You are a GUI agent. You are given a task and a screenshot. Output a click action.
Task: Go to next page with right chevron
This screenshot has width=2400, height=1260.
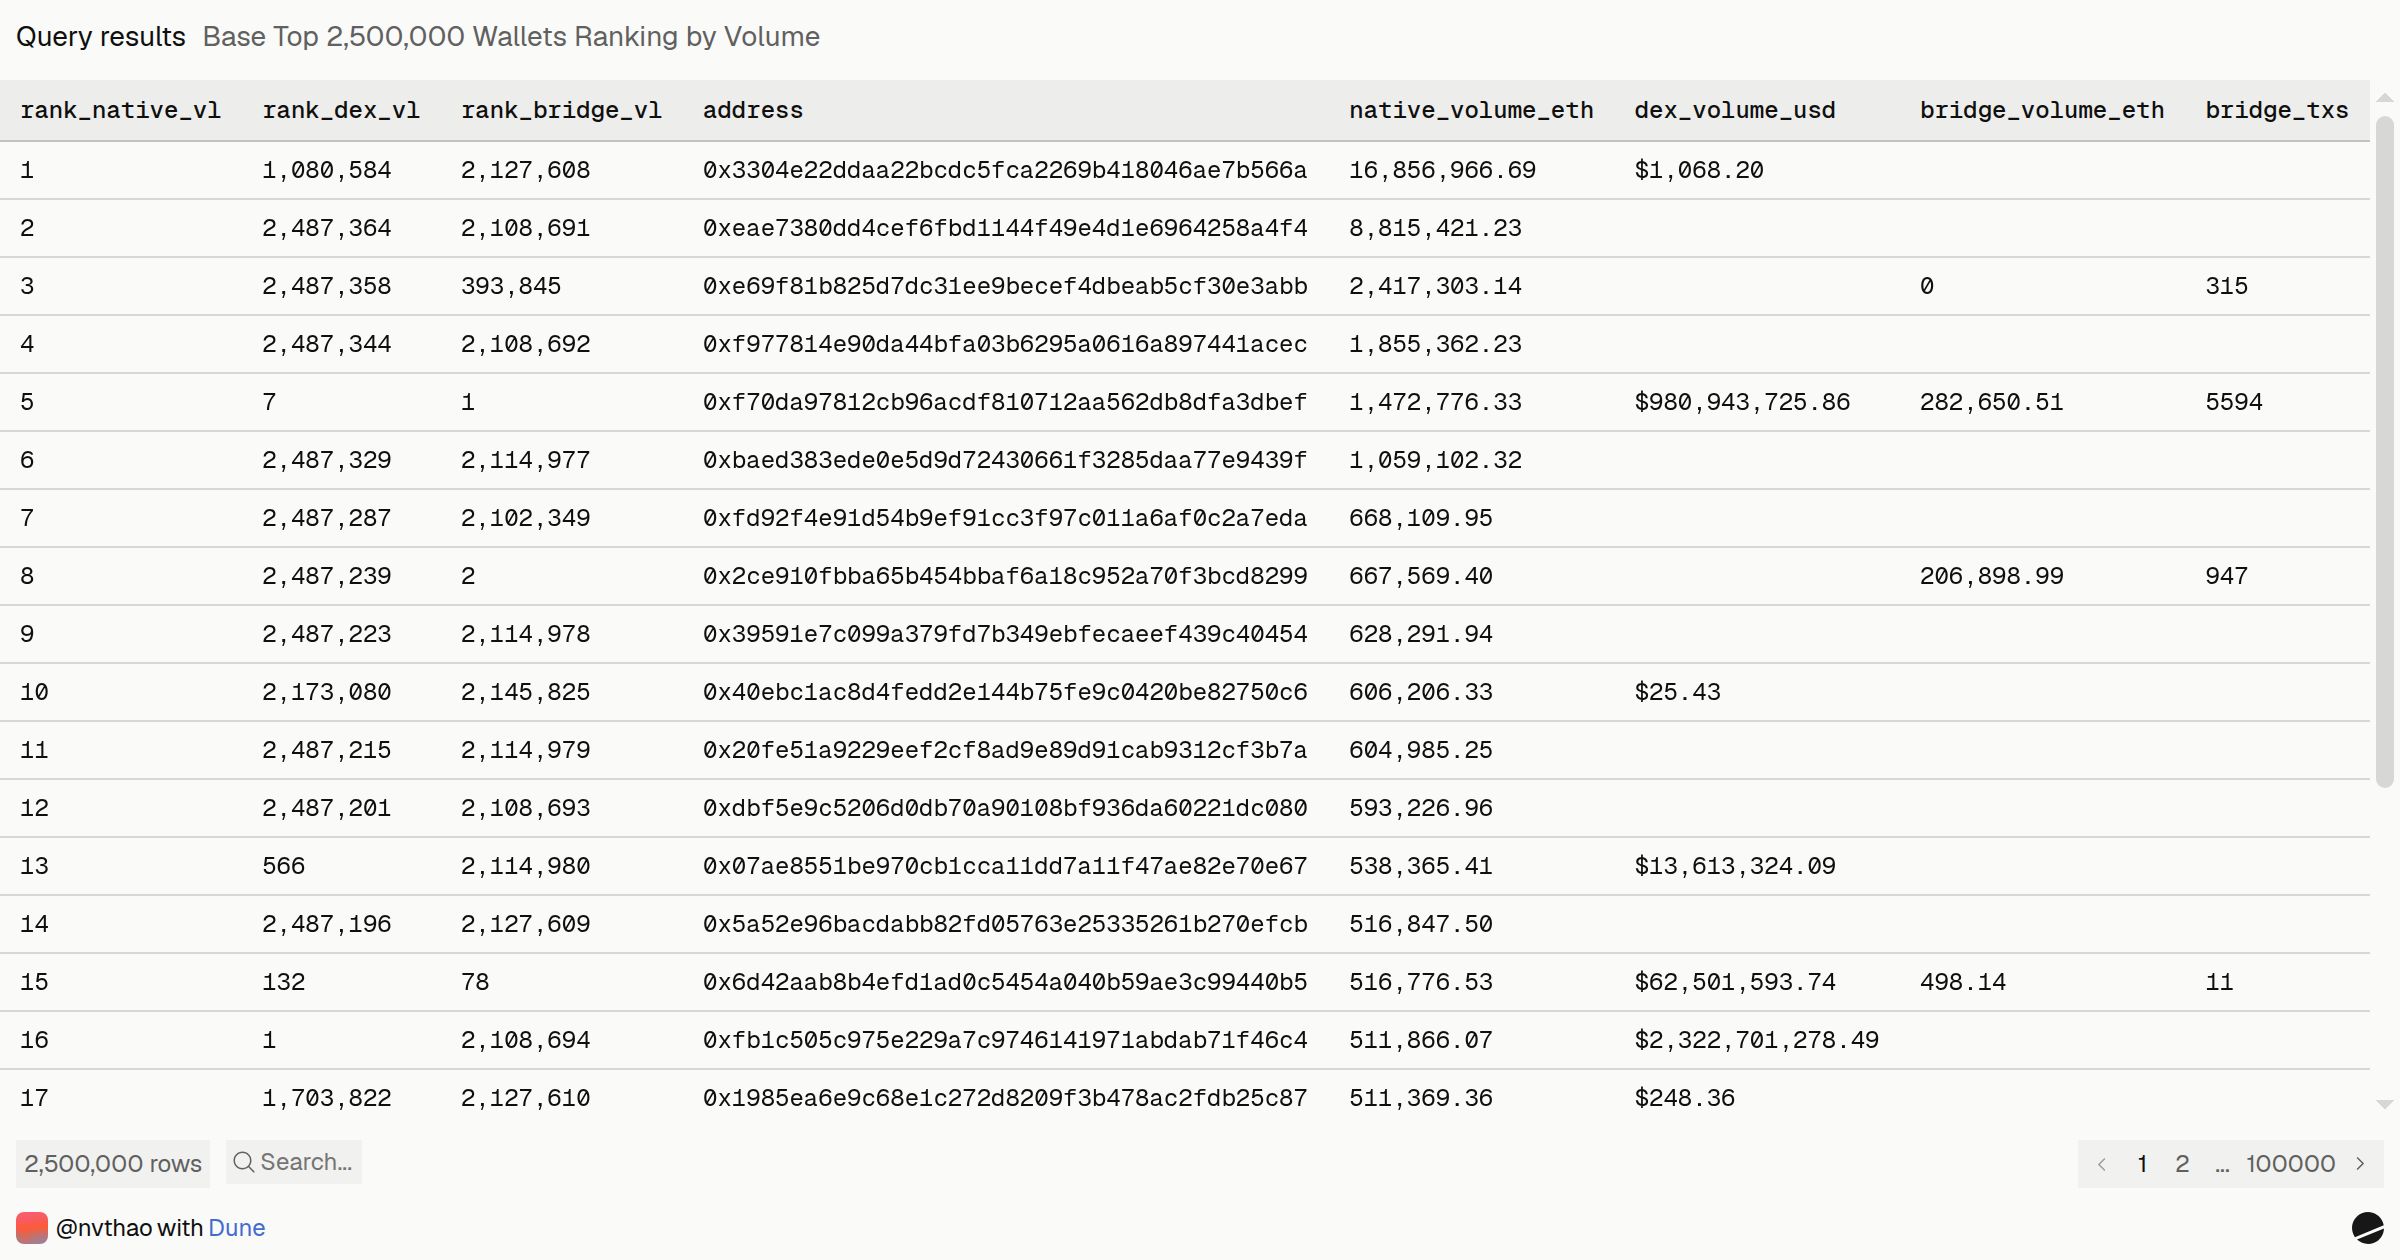coord(2360,1163)
